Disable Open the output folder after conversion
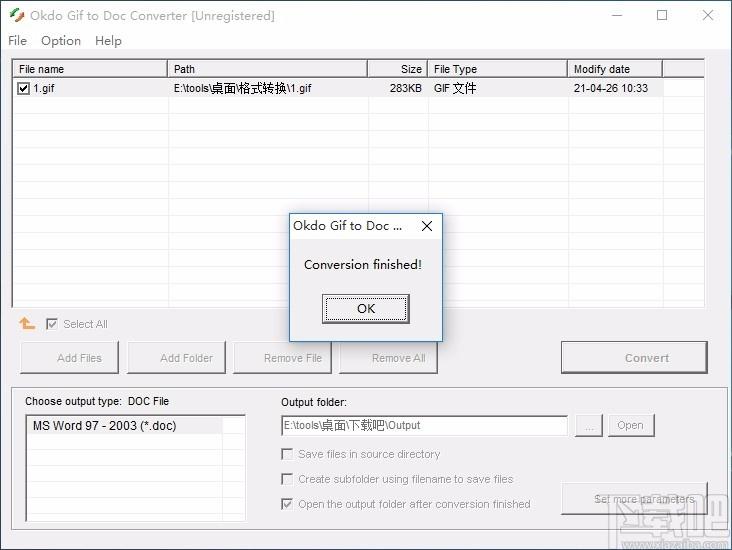Image resolution: width=732 pixels, height=550 pixels. [x=287, y=504]
